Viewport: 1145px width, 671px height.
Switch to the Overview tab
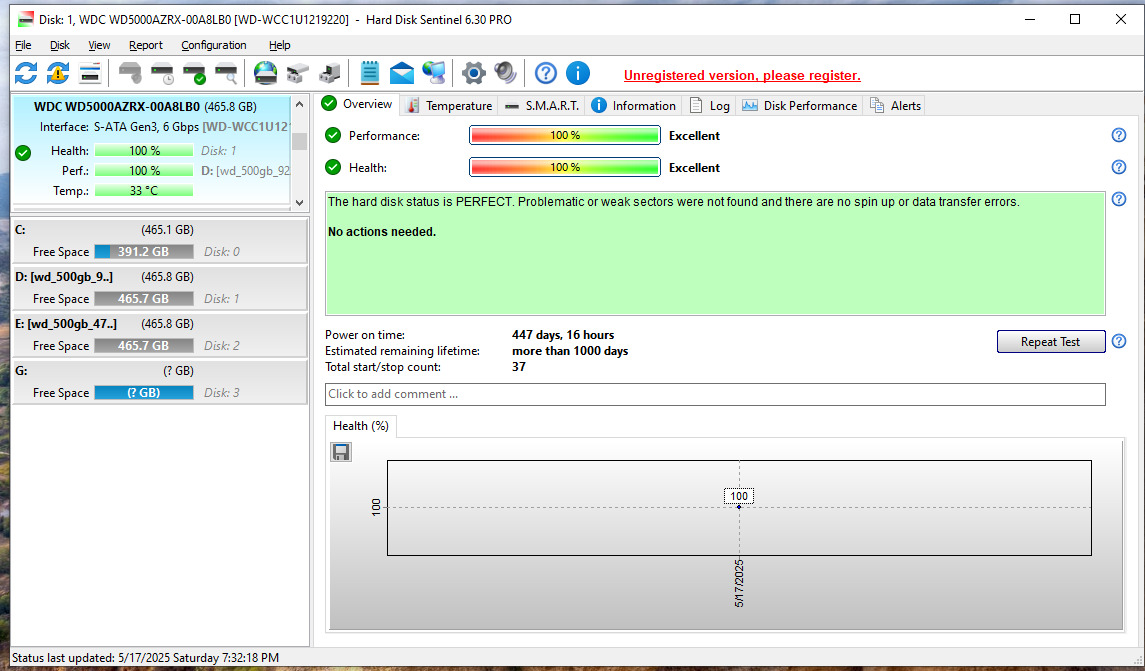pos(358,104)
